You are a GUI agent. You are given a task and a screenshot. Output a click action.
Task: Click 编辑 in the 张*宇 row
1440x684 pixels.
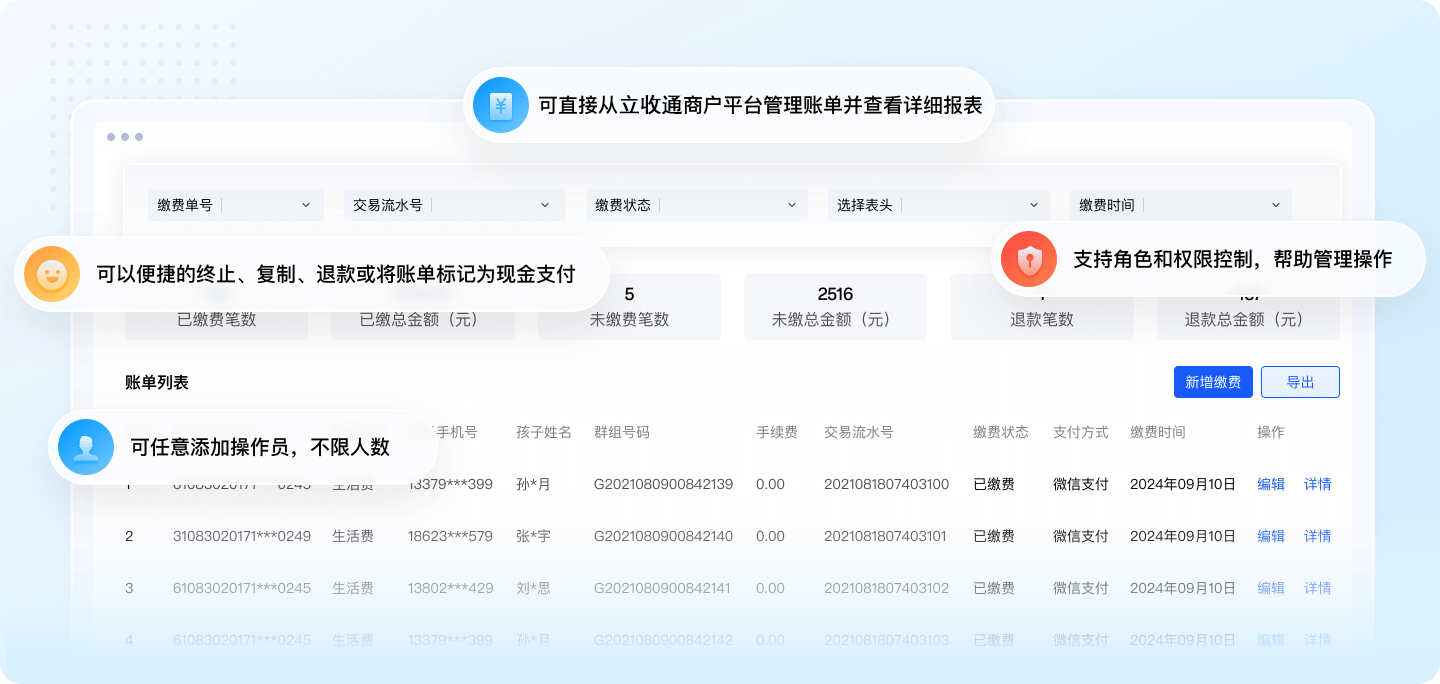click(1271, 536)
